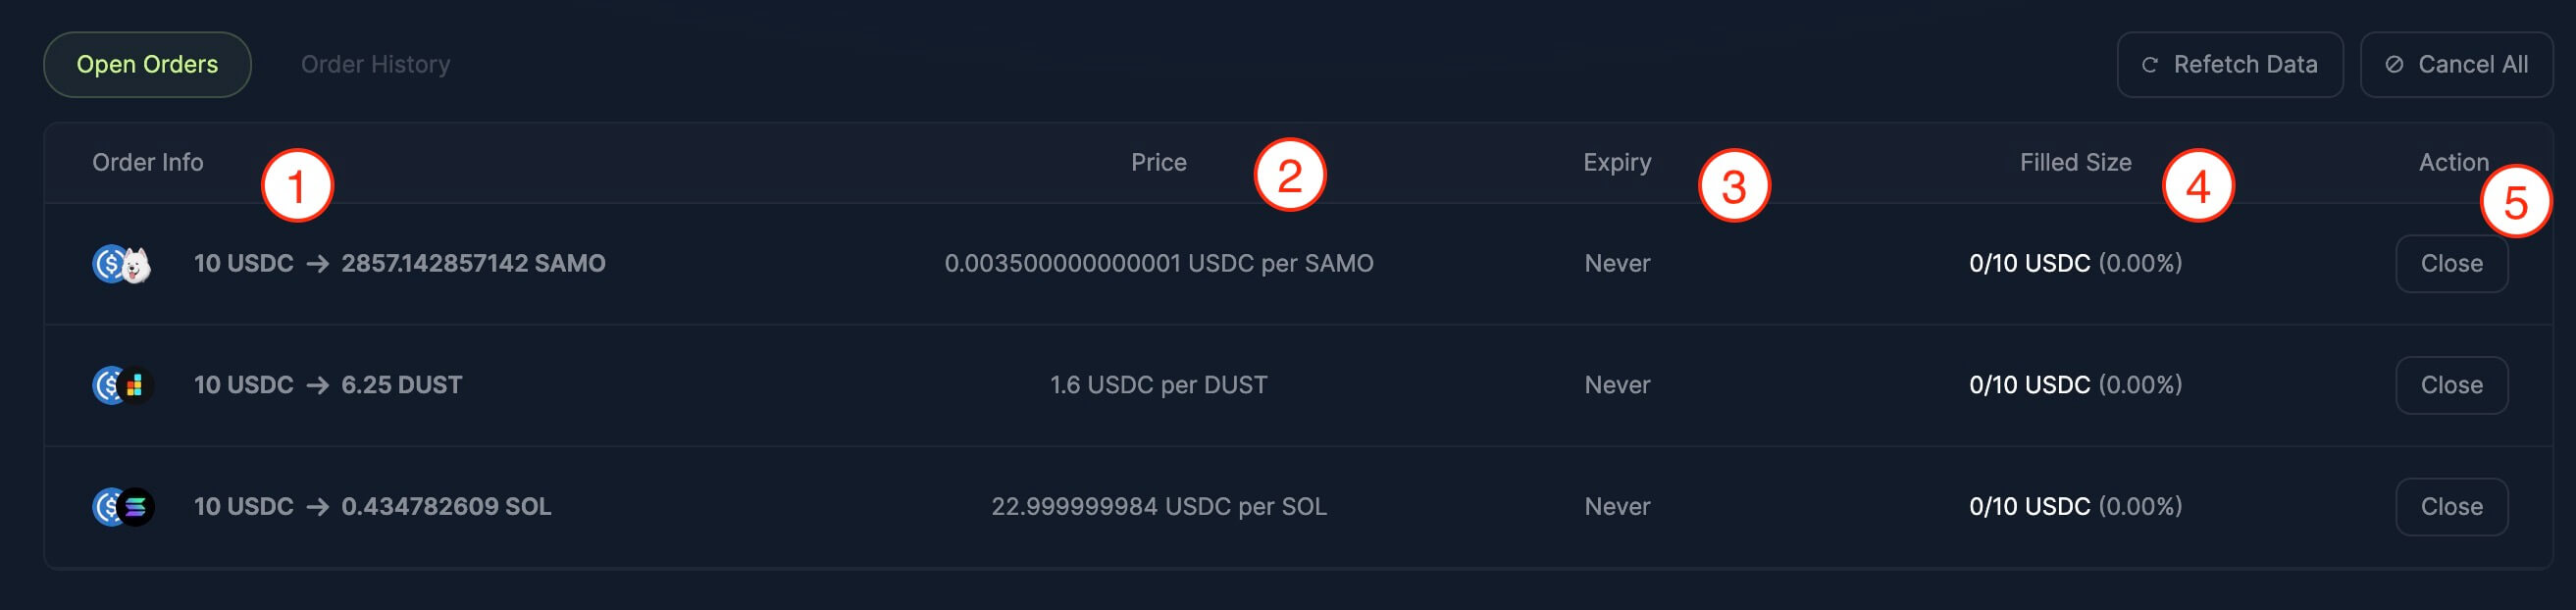The height and width of the screenshot is (610, 2576).
Task: Click the USDC/SOL token pair icon
Action: [x=122, y=507]
